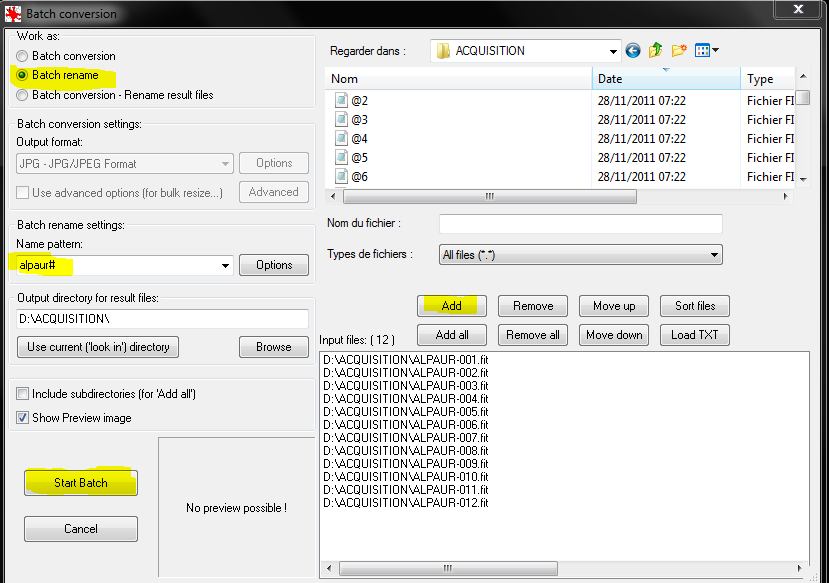The height and width of the screenshot is (583, 829).
Task: Click the @6 file icon
Action: [341, 177]
